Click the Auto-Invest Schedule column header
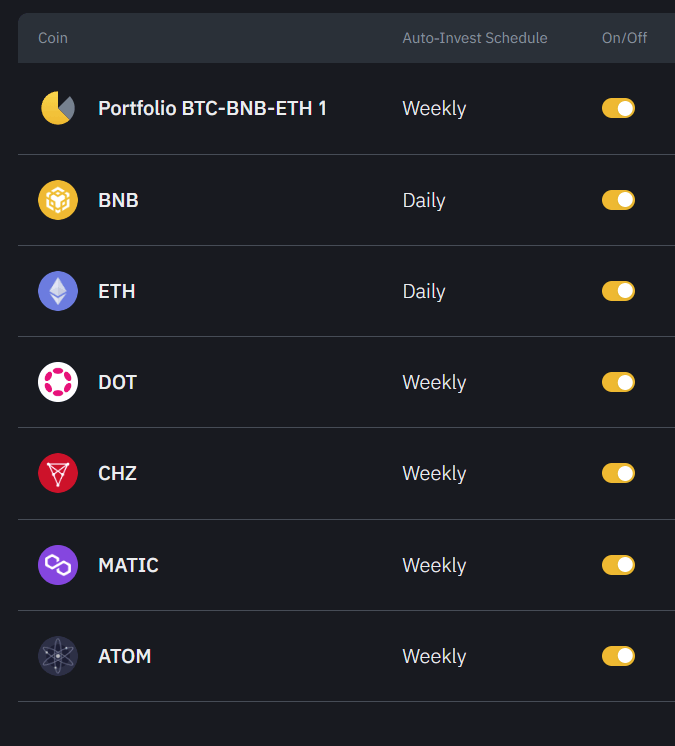The image size is (675, 746). (475, 38)
